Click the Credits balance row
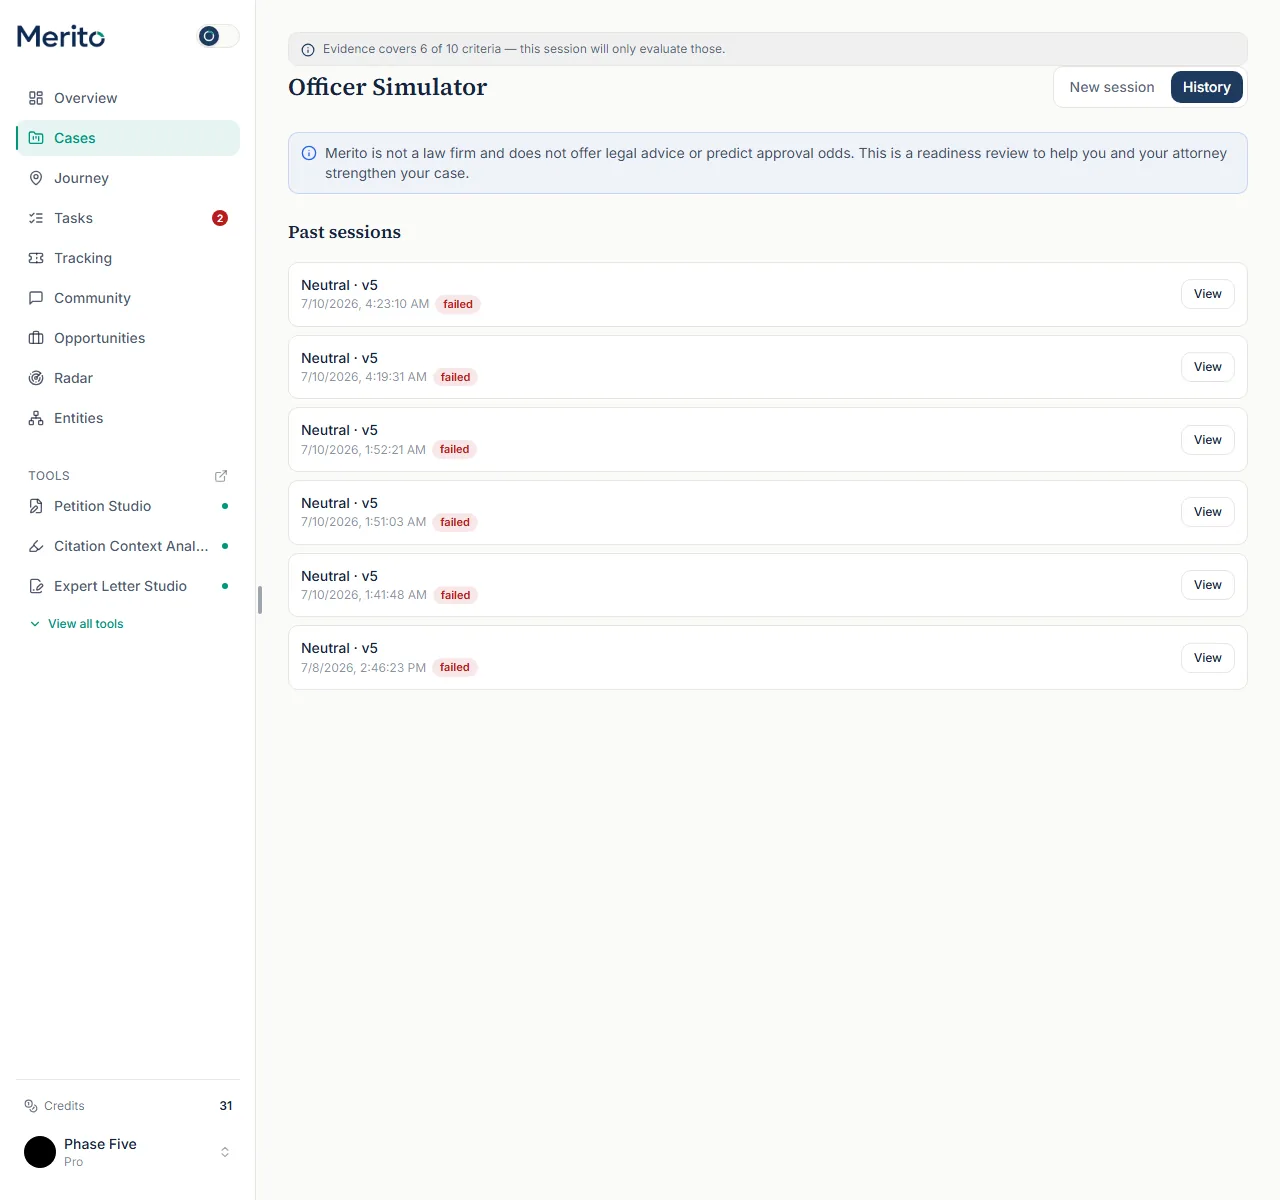Screen dimensions: 1280x1200 128,1106
